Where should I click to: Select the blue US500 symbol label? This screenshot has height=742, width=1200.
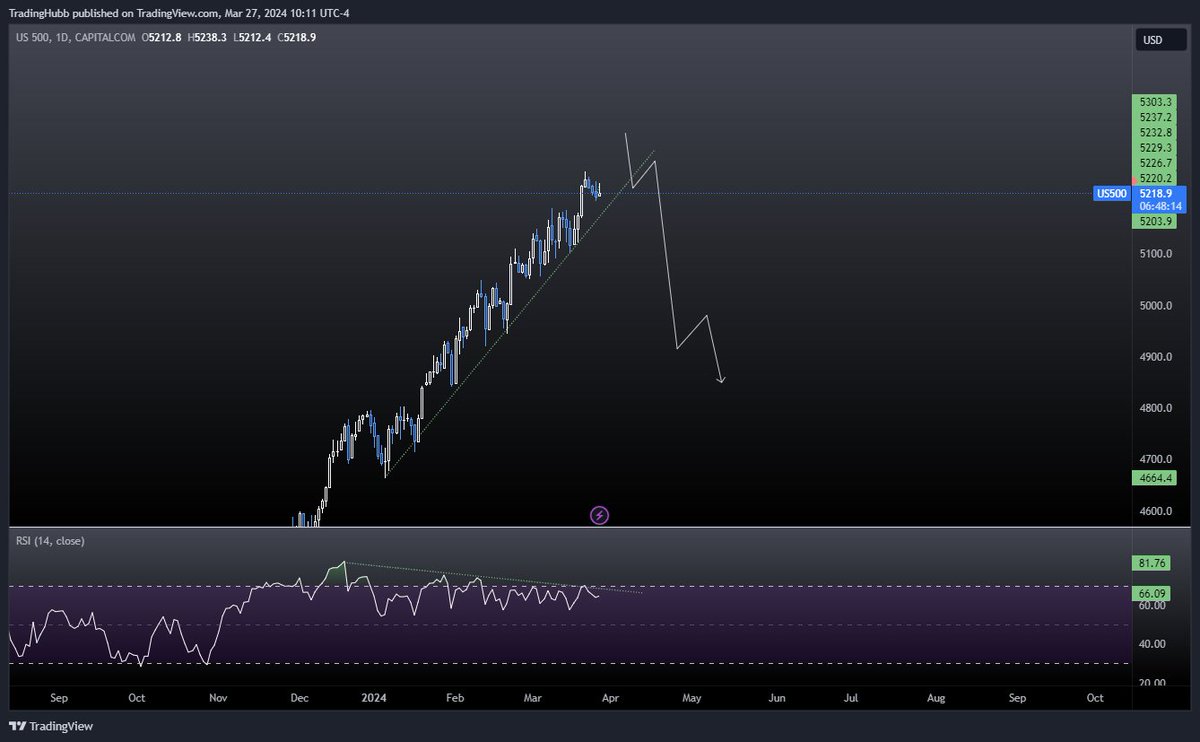click(1111, 192)
